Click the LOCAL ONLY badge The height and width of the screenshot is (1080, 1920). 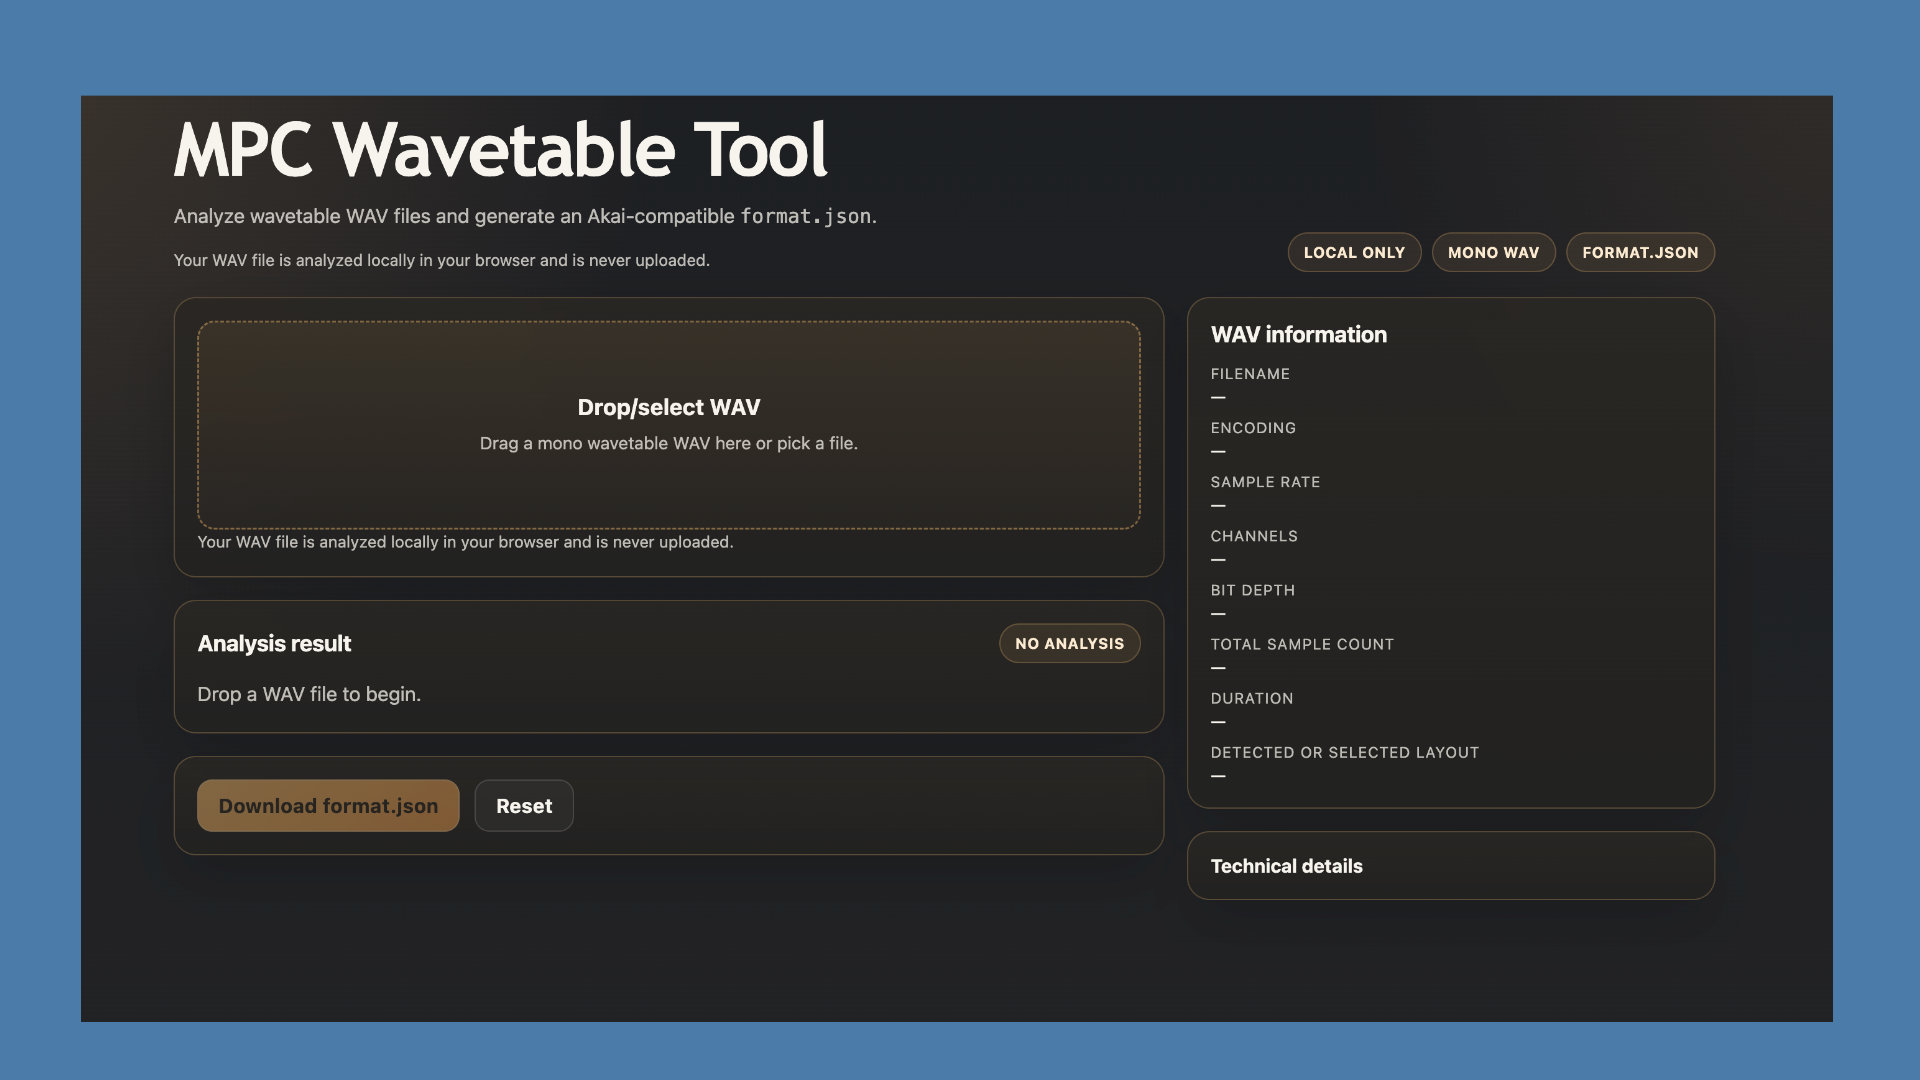point(1354,253)
